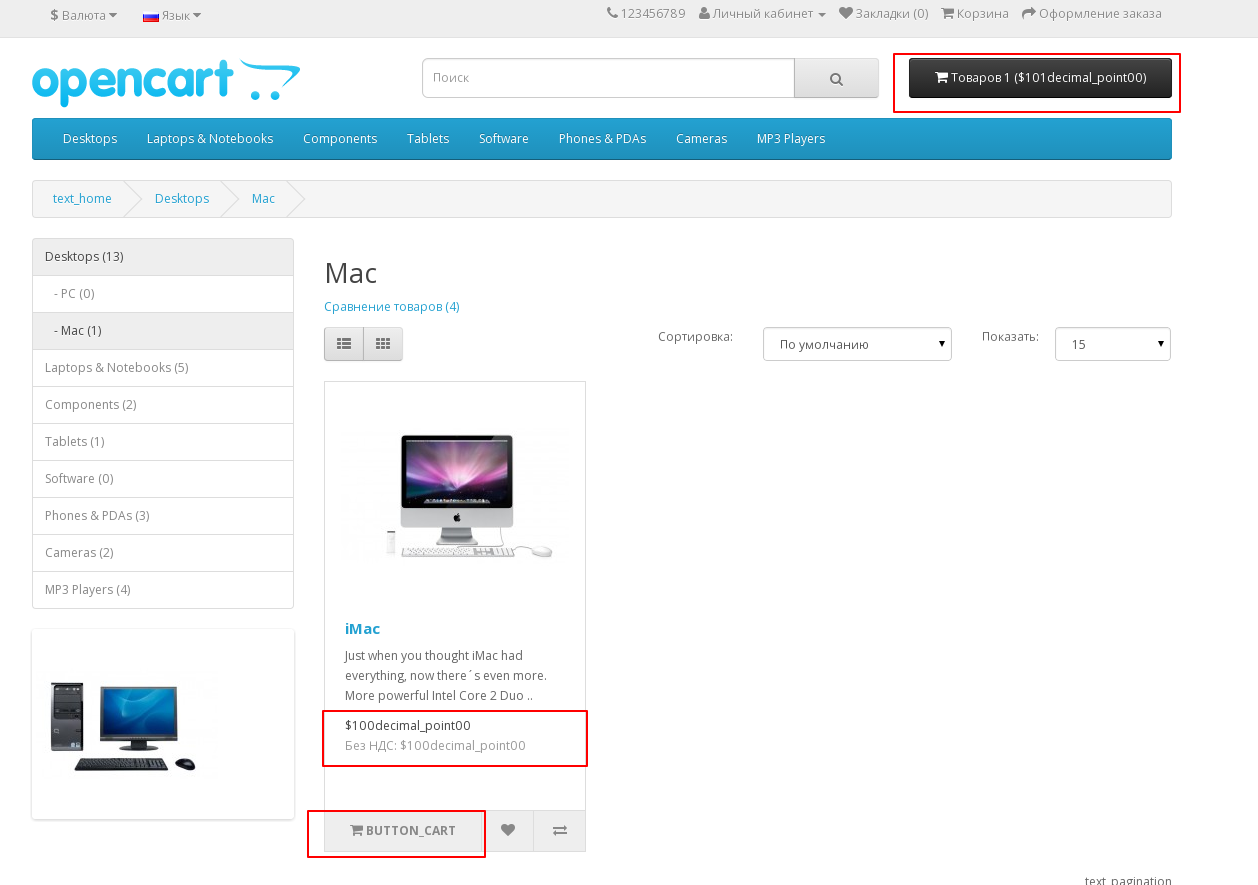Select PC (0) subcategory in sidebar
Image resolution: width=1258 pixels, height=885 pixels.
pyautogui.click(x=163, y=294)
